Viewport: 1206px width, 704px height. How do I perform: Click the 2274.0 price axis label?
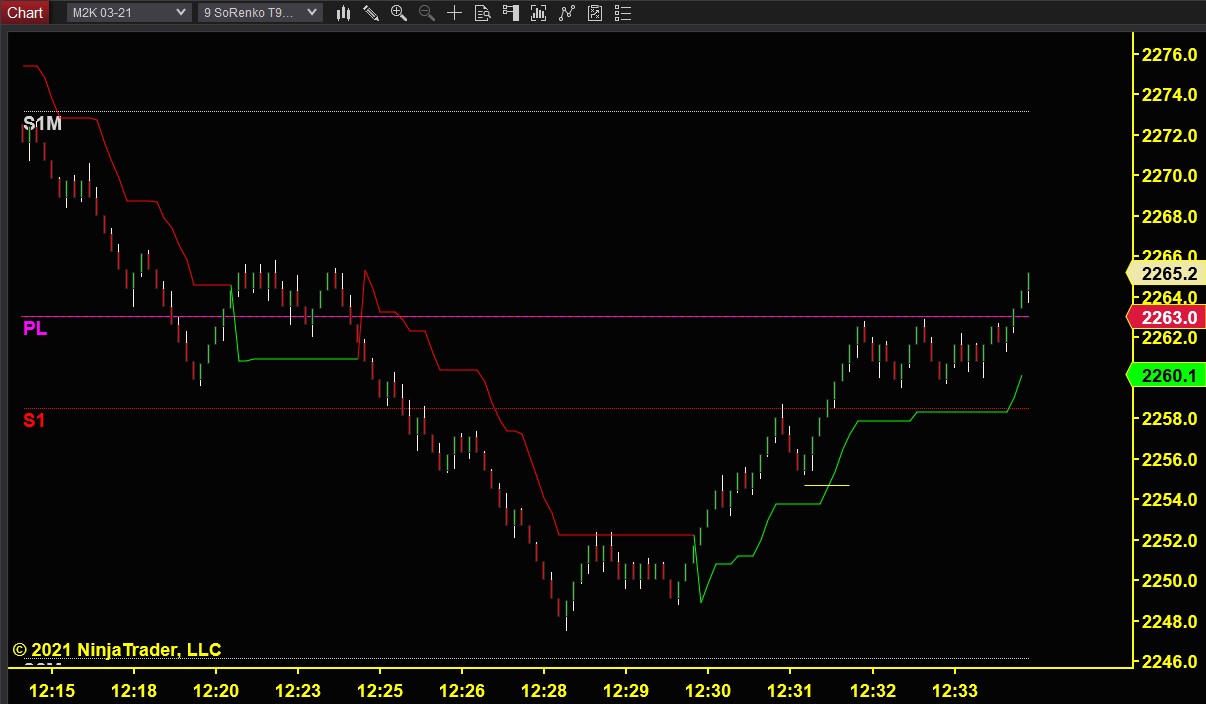[x=1169, y=94]
